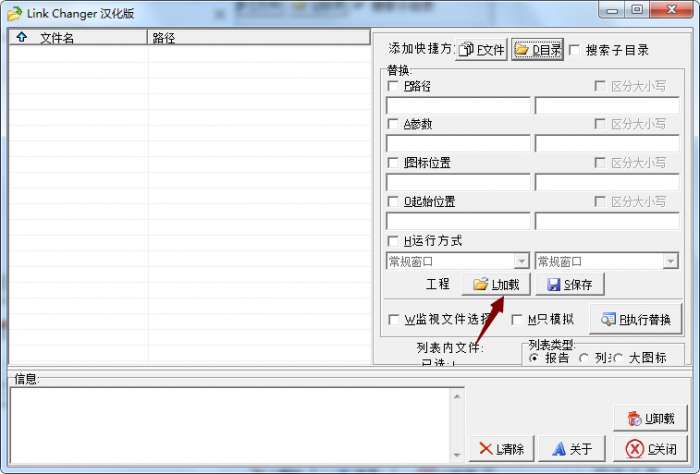Select the 报告 list type radio
This screenshot has height=474, width=700.
tap(533, 358)
